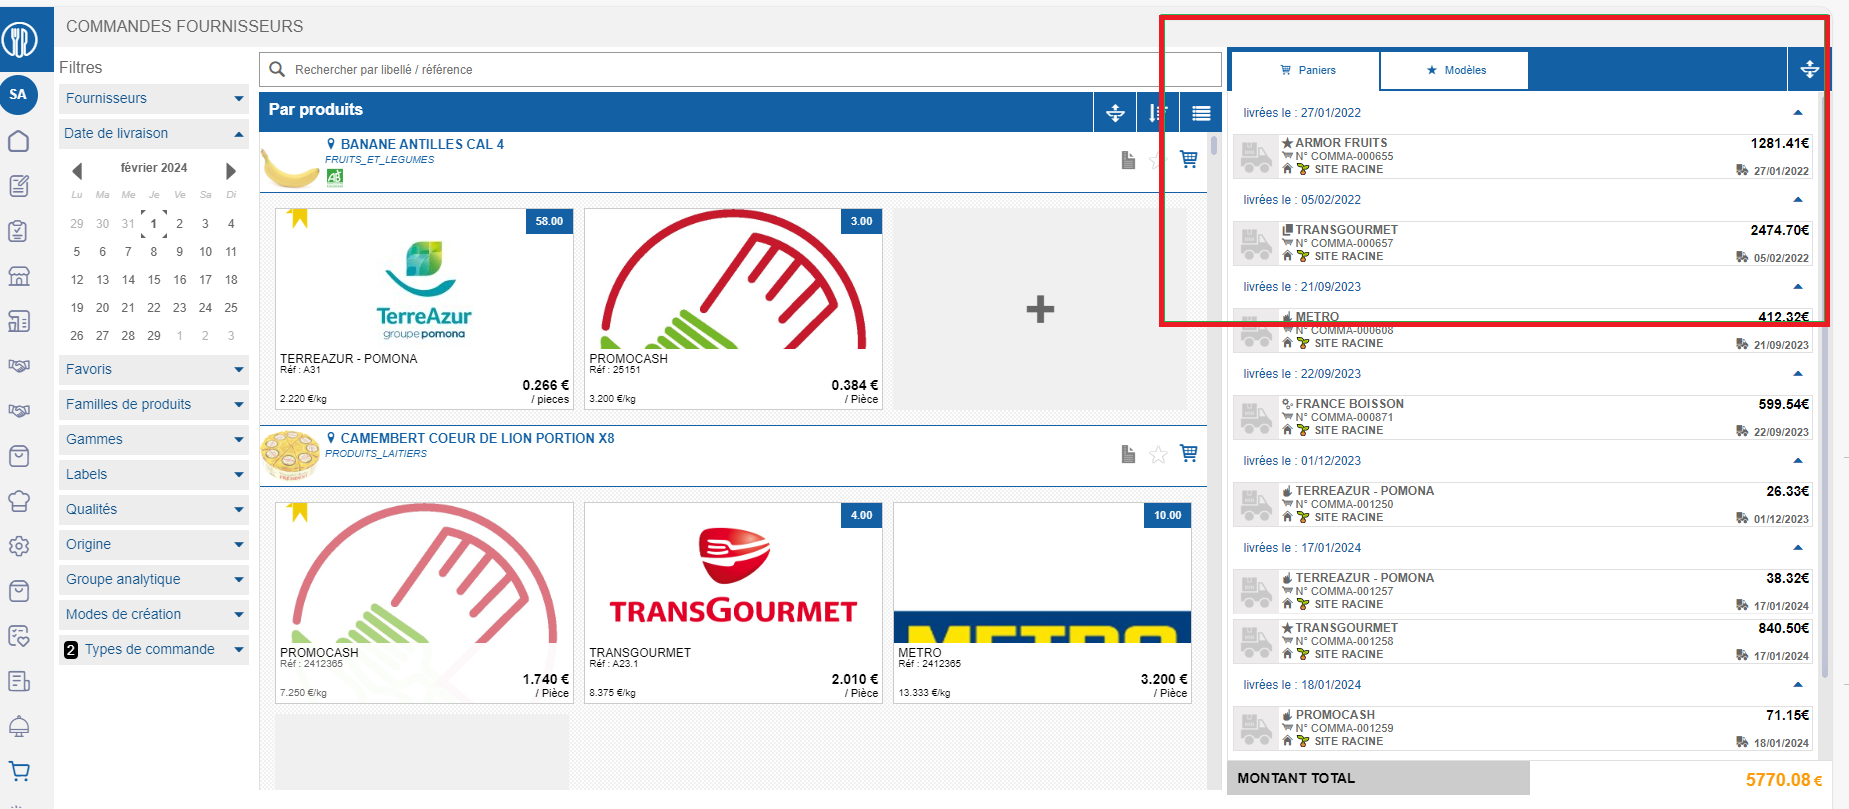1849x809 pixels.
Task: Click the MONTANT TOTAL amount 5770.08 €
Action: coord(1784,780)
